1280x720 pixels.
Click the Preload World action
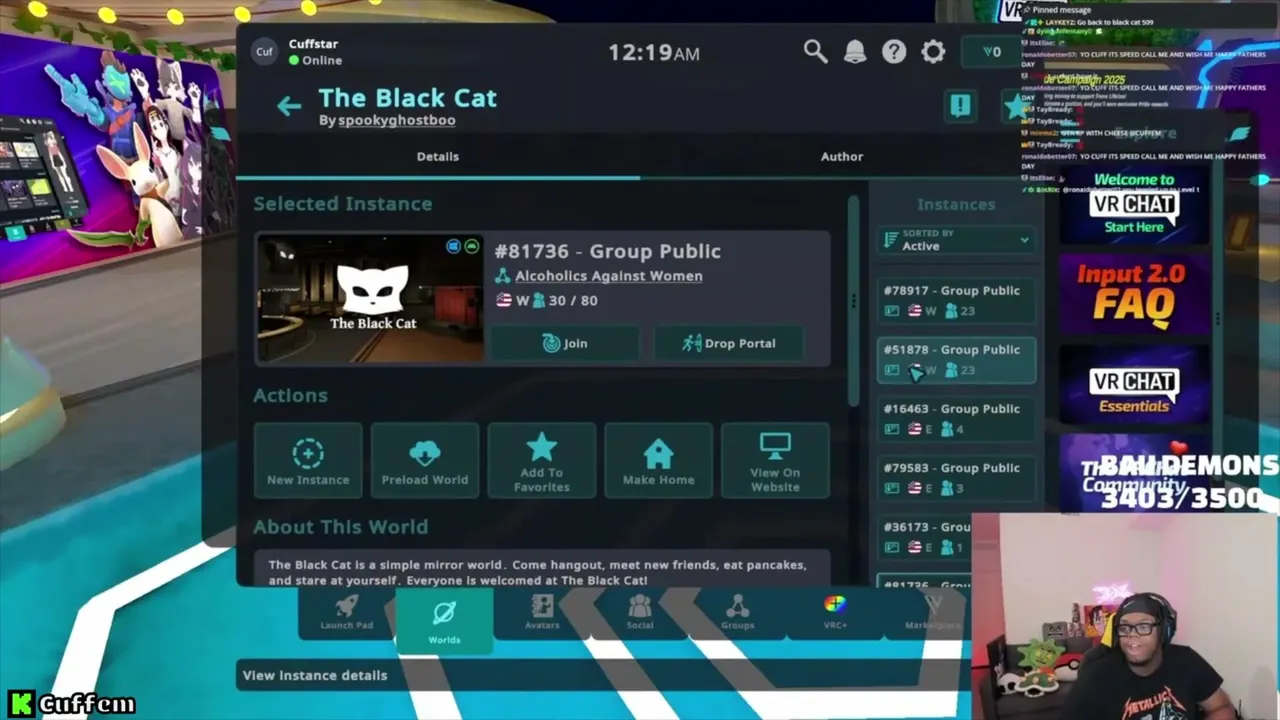click(x=425, y=460)
